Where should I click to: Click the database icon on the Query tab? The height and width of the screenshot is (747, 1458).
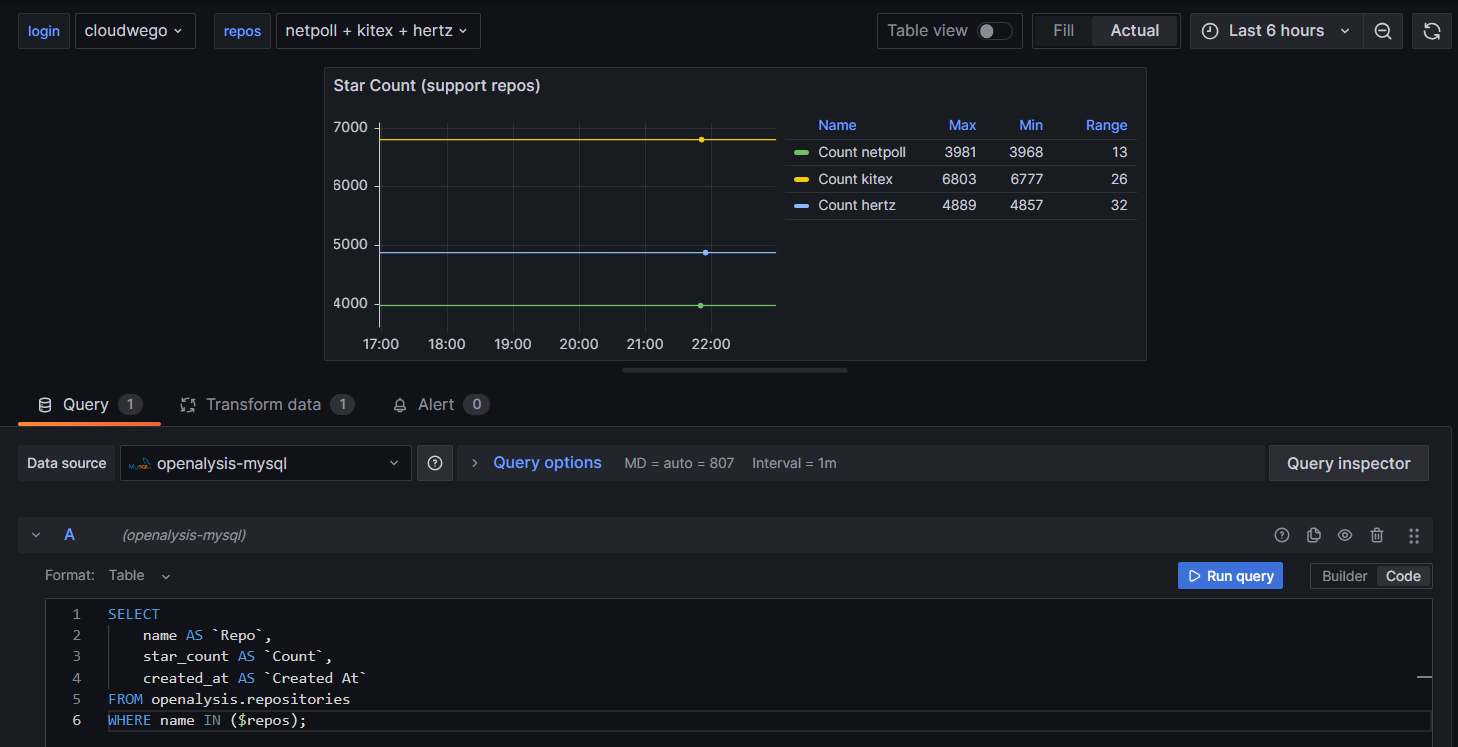(x=44, y=405)
